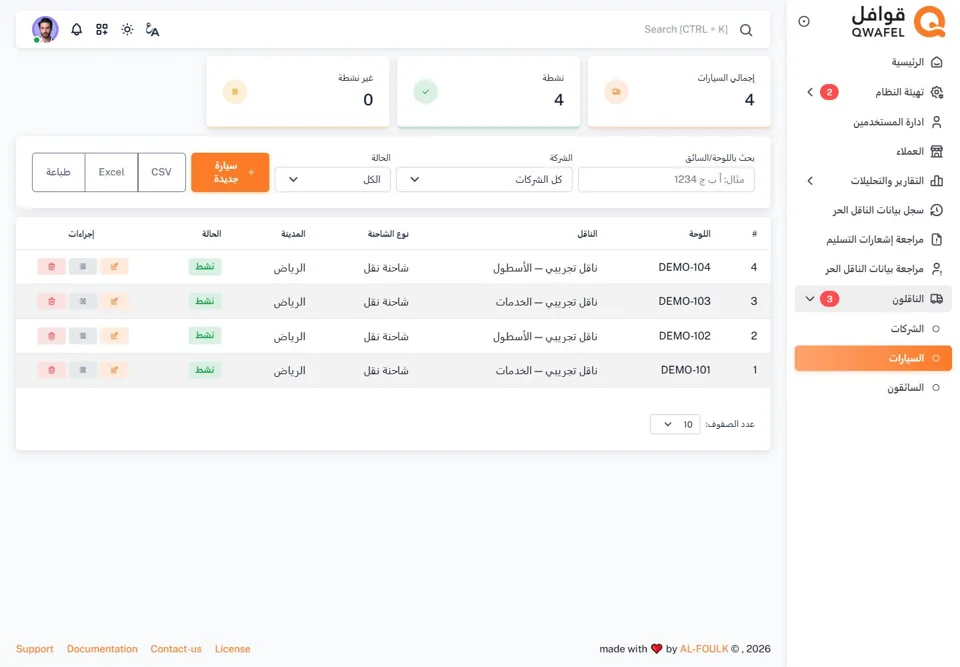The image size is (960, 667).
Task: Go to الرئيسية in the sidebar
Action: (x=874, y=62)
